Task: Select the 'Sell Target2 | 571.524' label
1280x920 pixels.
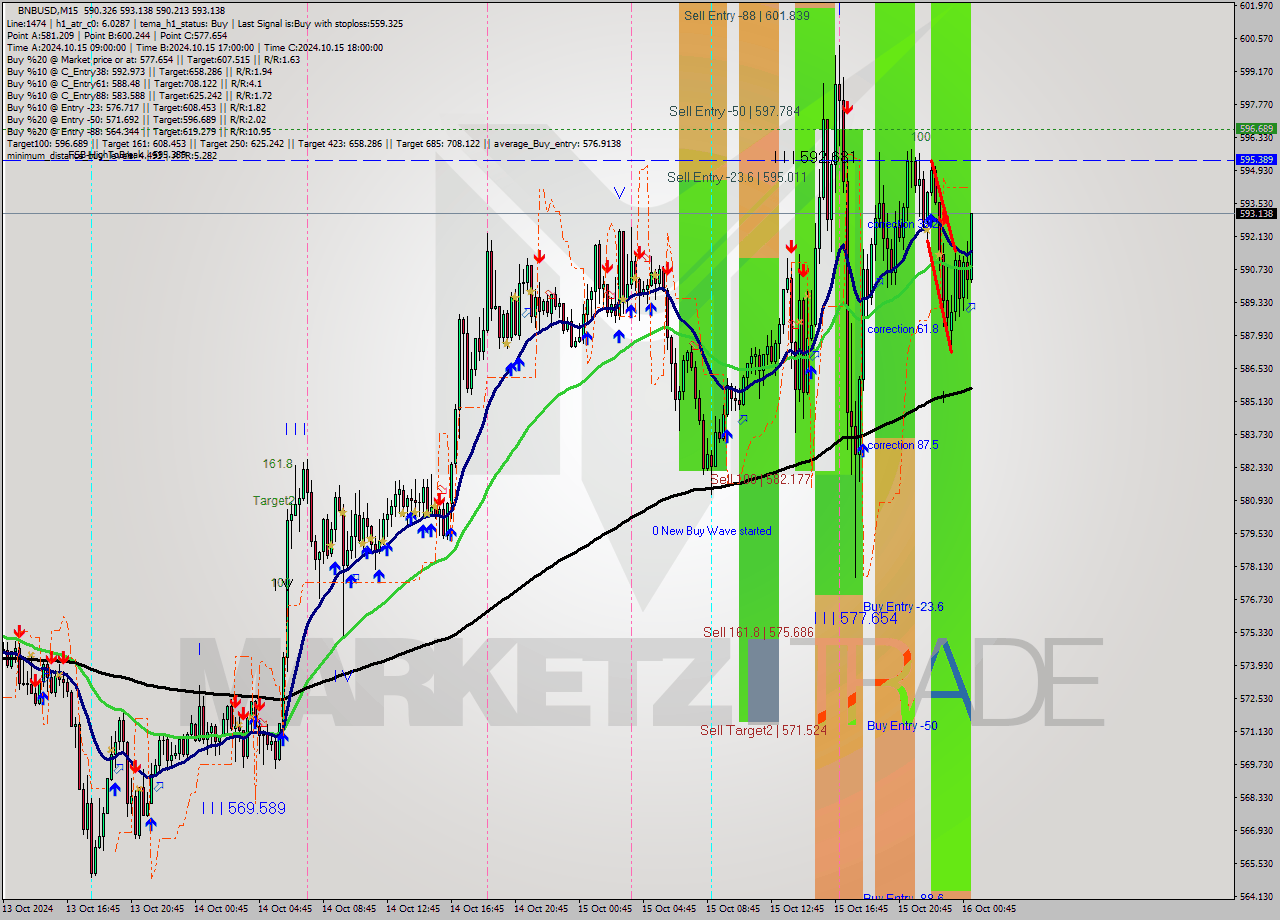Action: click(763, 731)
